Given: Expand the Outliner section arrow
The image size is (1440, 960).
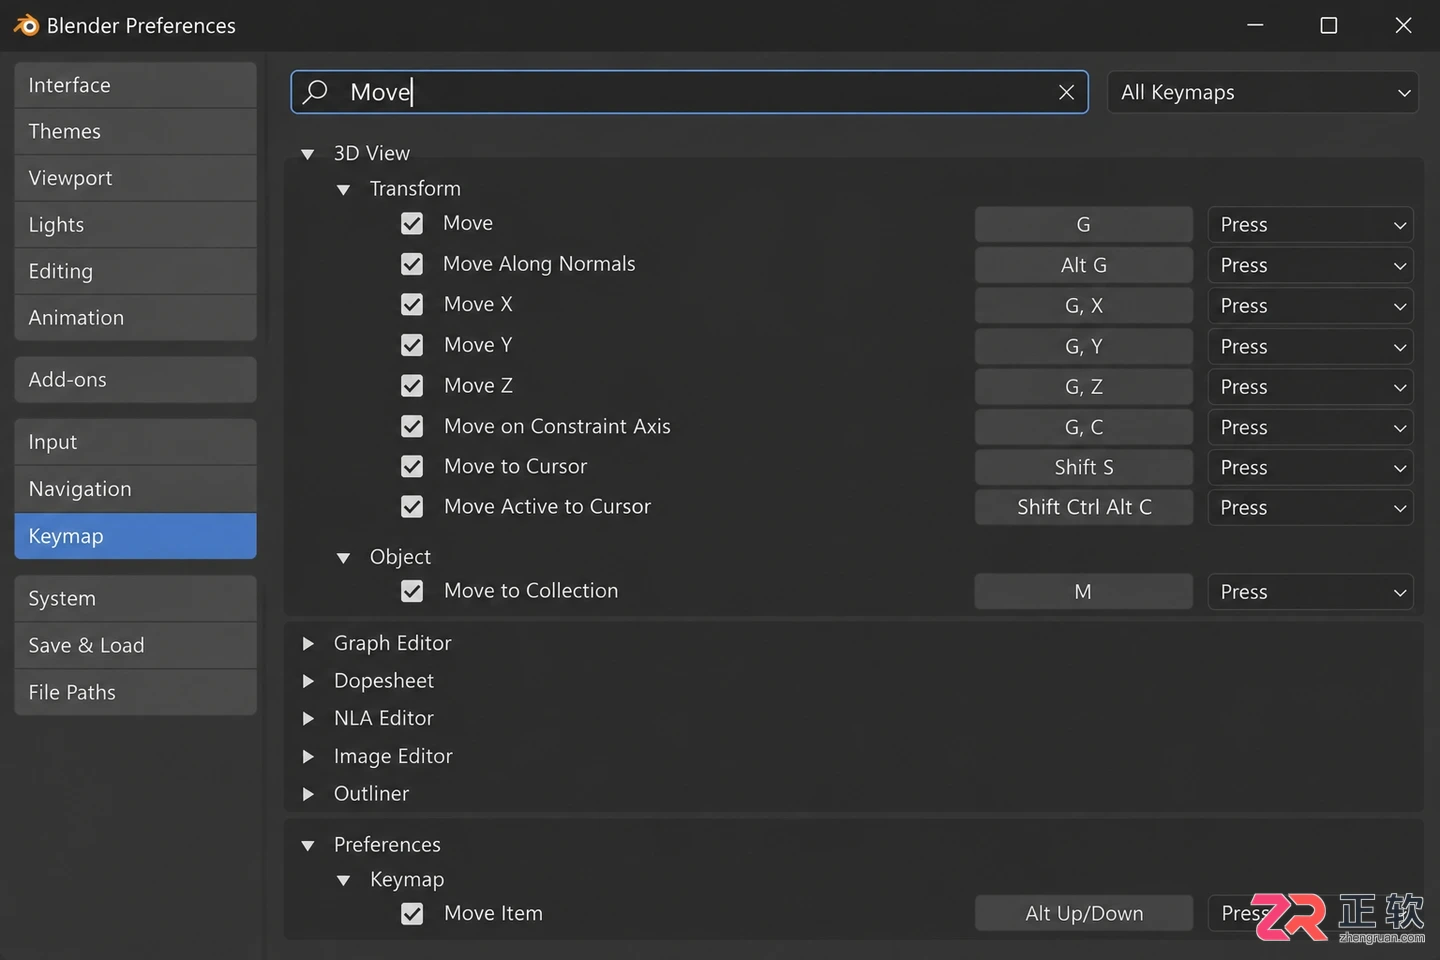Looking at the screenshot, I should point(308,794).
